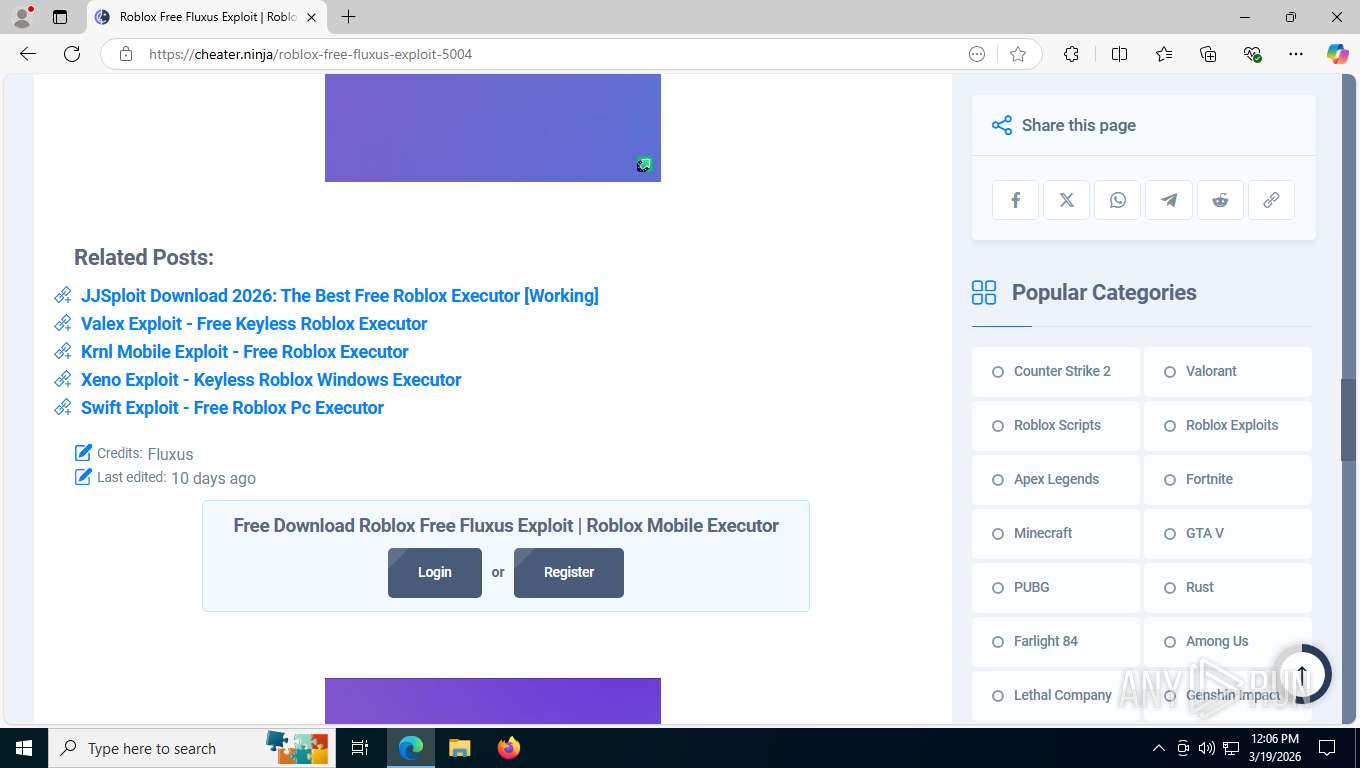
Task: Add page to favorites star
Action: [1018, 54]
